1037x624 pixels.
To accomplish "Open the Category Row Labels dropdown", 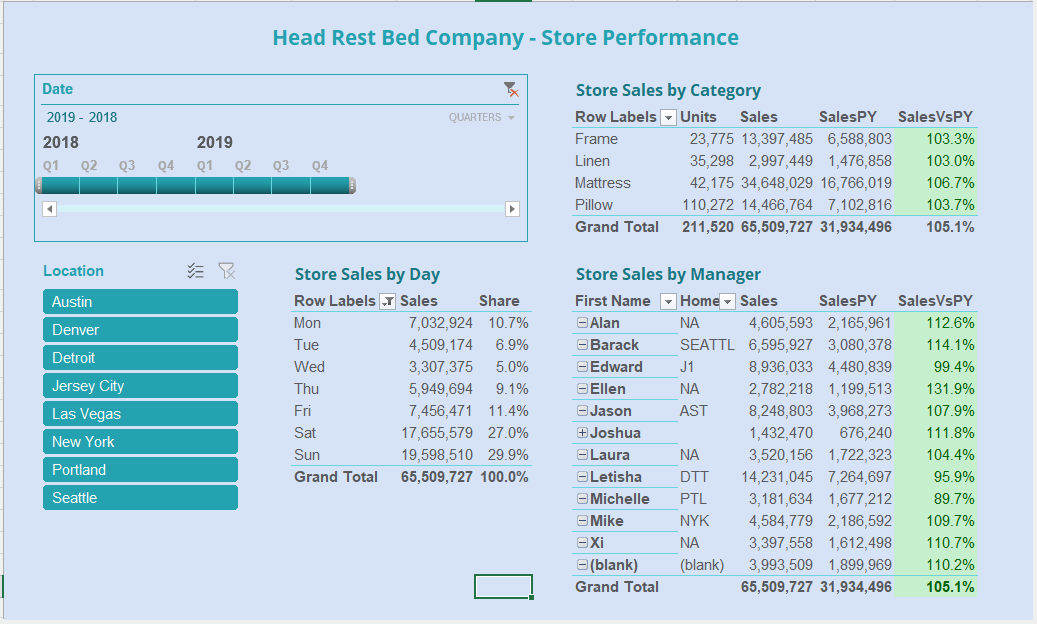I will coord(668,117).
